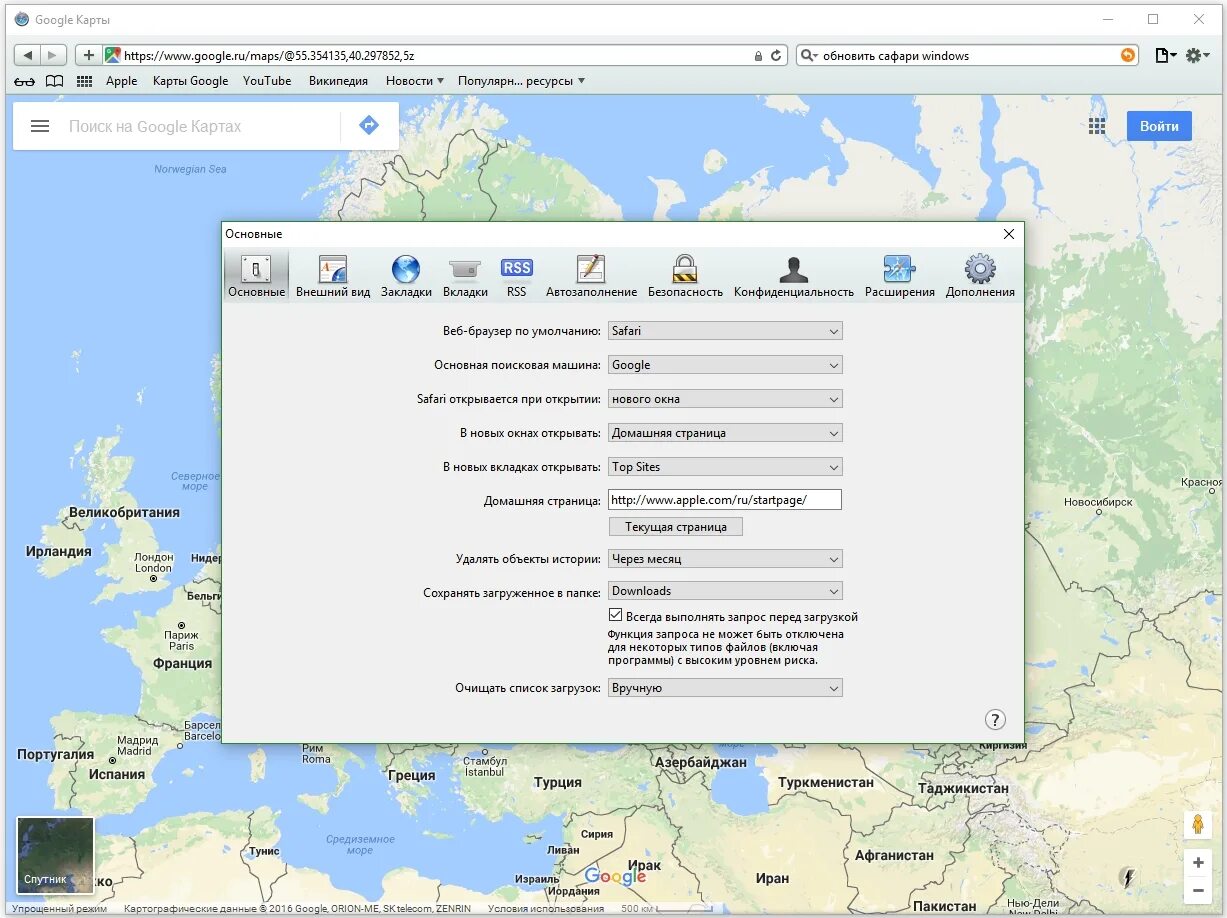
Task: Expand the Новости bookmarks folder
Action: [x=414, y=81]
